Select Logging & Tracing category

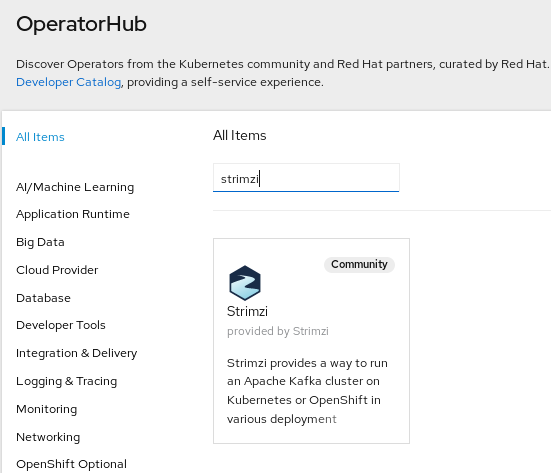click(x=67, y=381)
